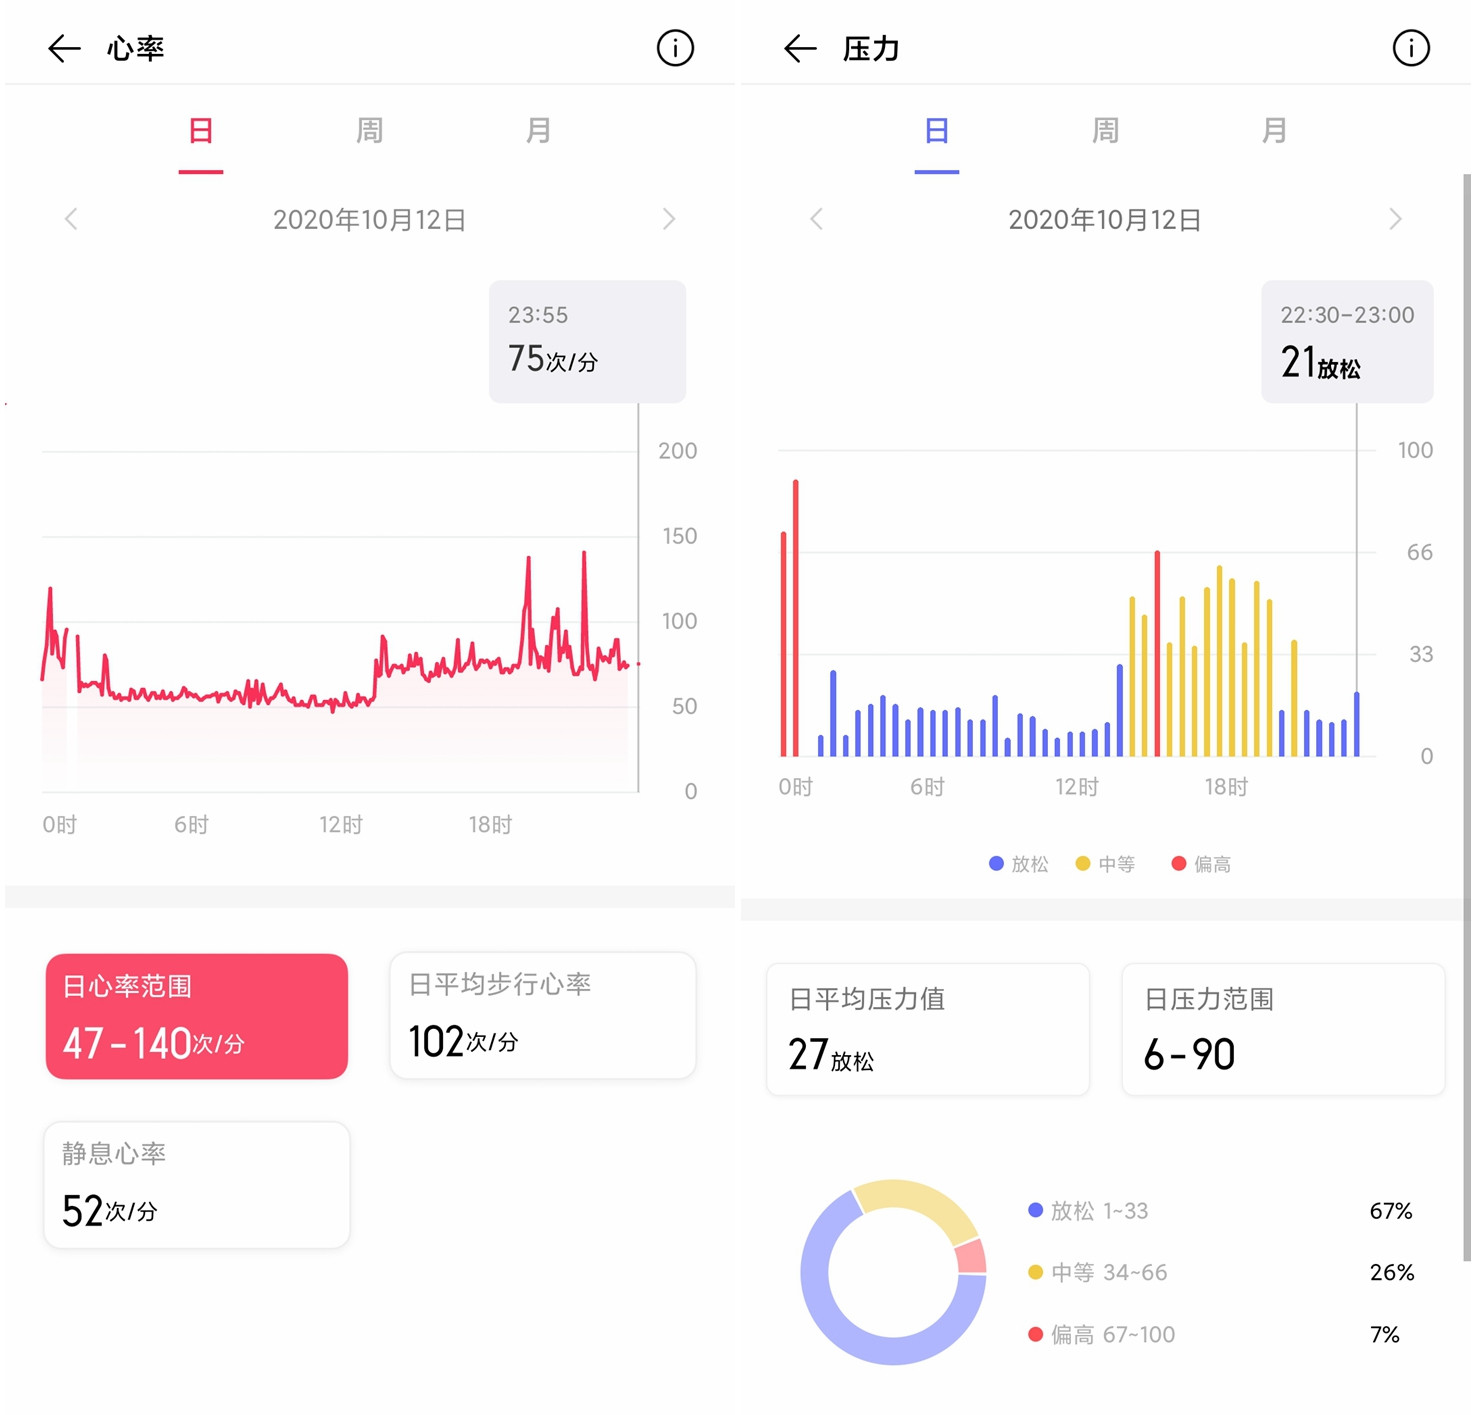Click the back arrow on 心率 page
Screen dimensions: 1477x1415
click(x=64, y=47)
